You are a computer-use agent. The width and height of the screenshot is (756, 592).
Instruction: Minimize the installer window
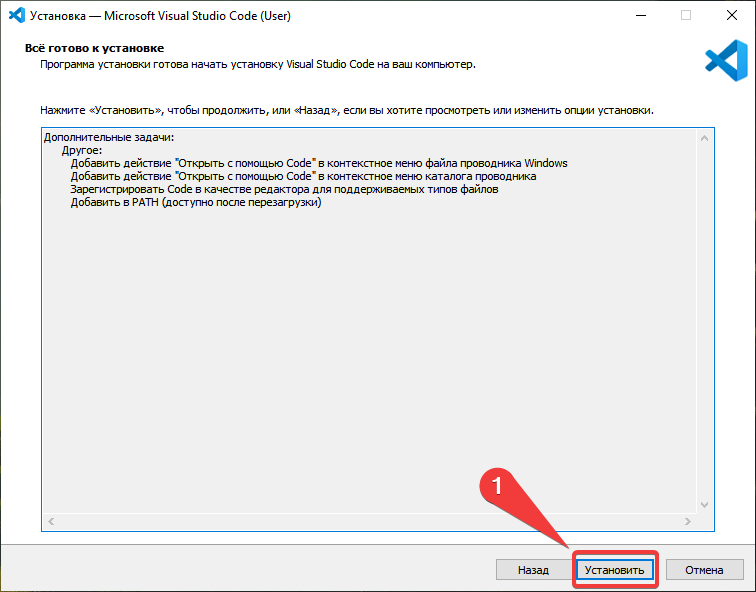pos(641,15)
